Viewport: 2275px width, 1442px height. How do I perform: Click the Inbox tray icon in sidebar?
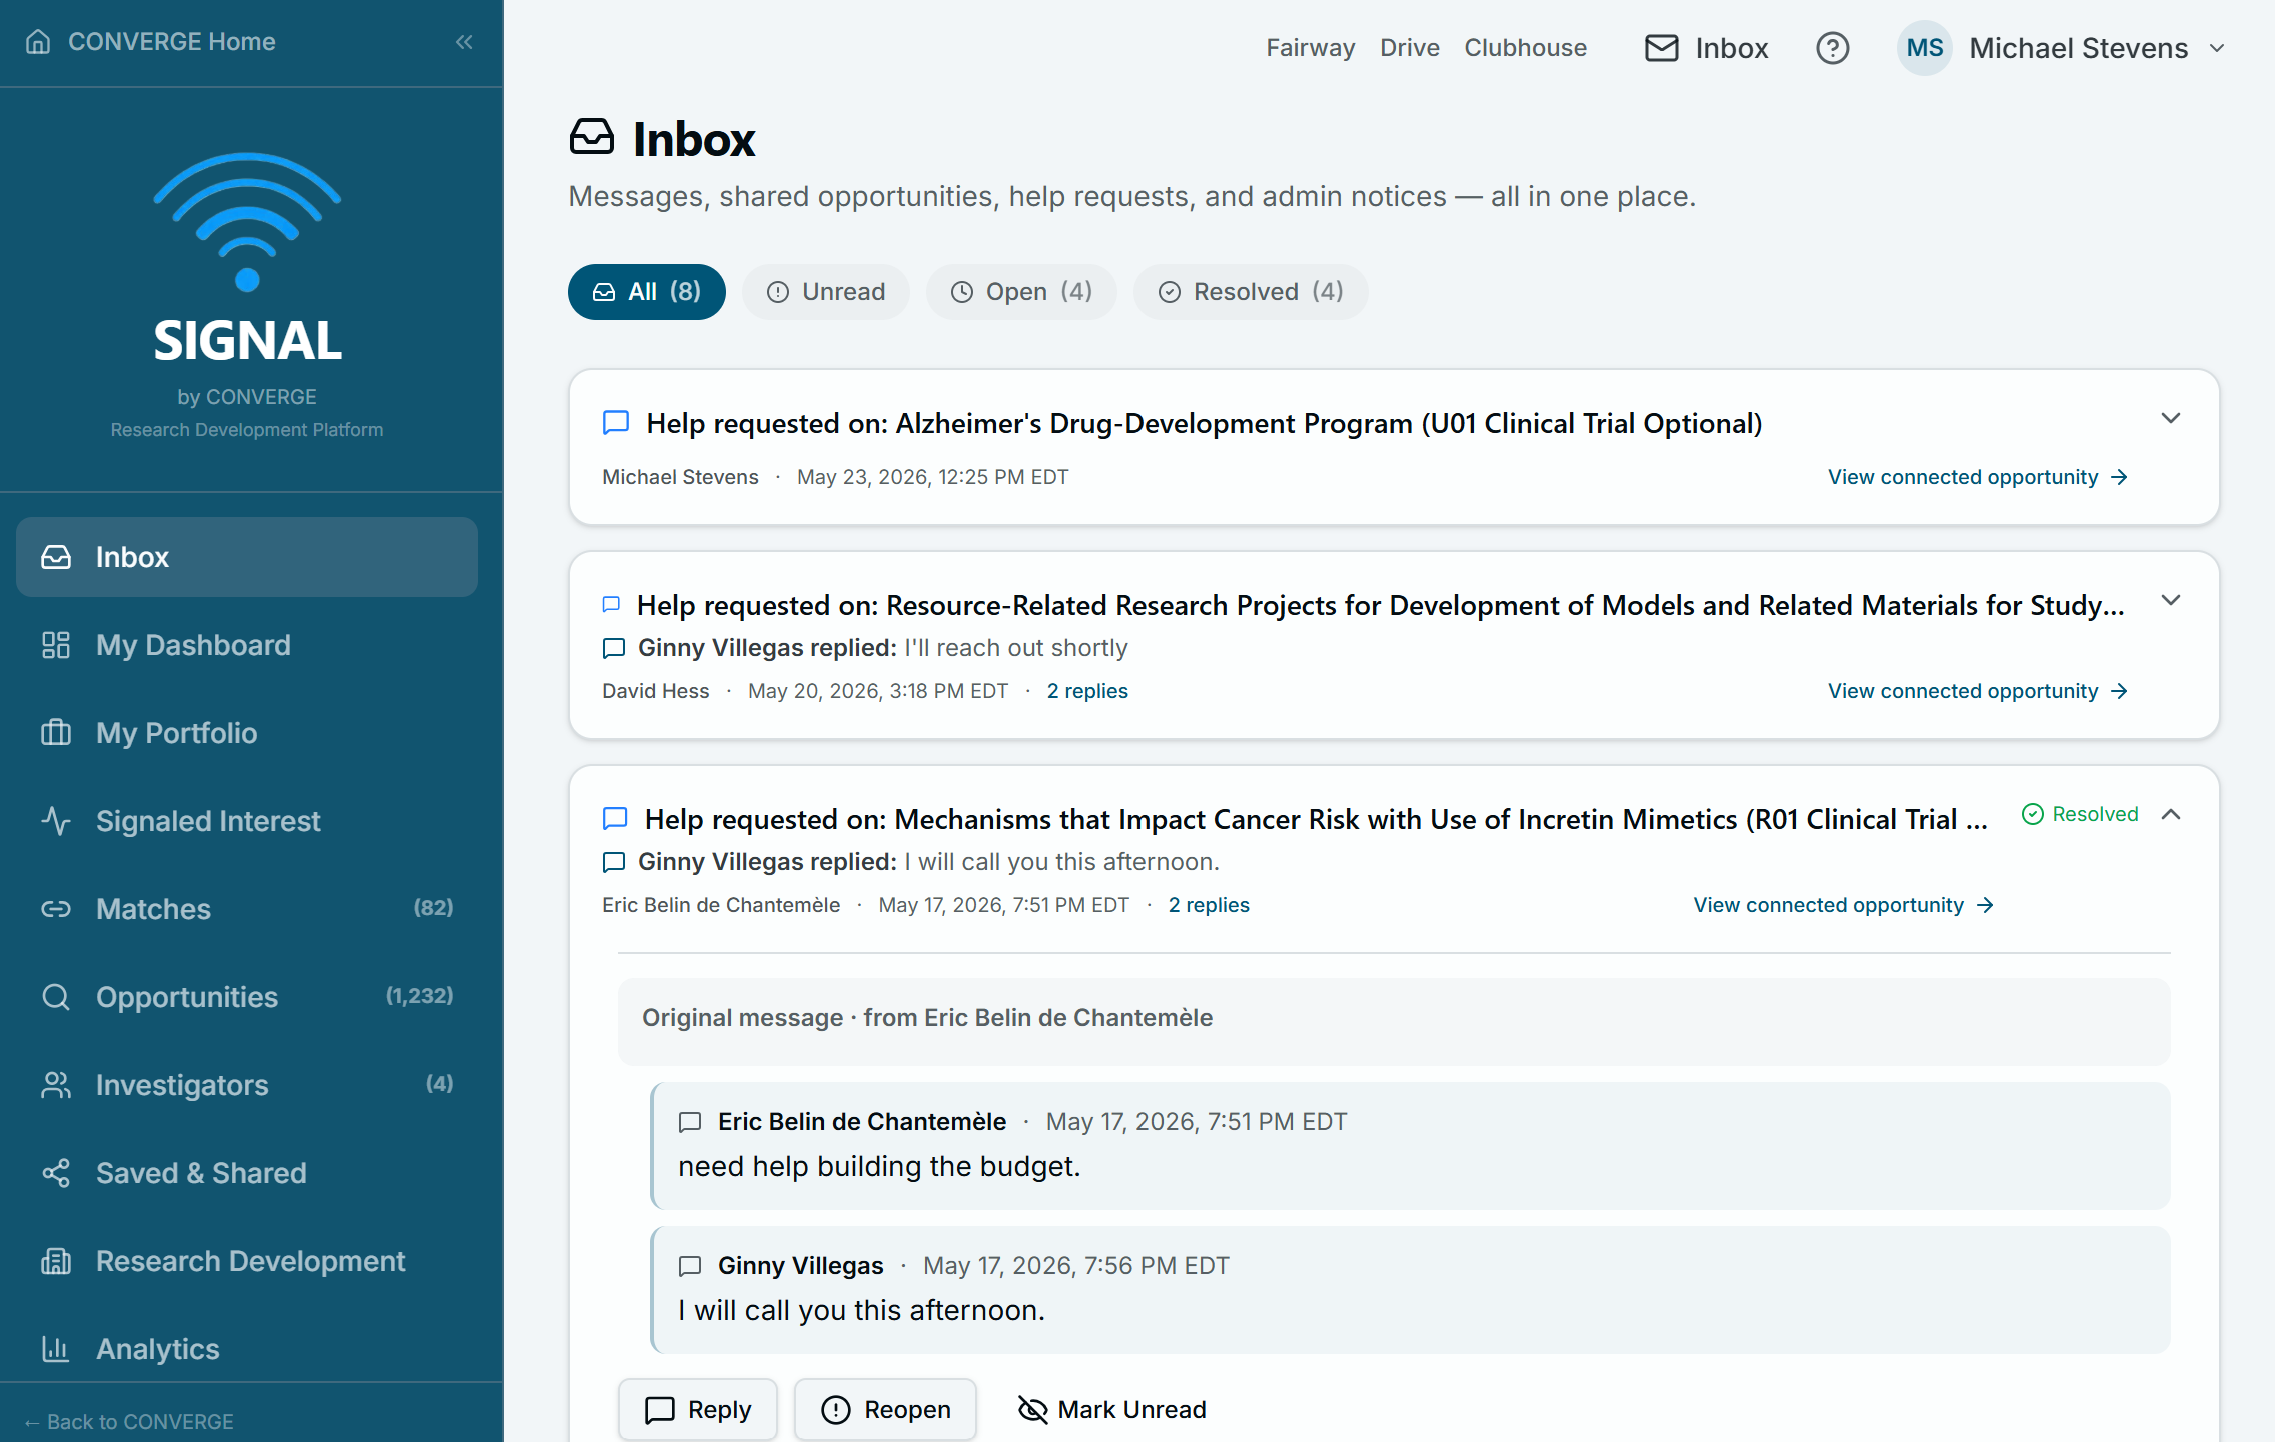[56, 557]
